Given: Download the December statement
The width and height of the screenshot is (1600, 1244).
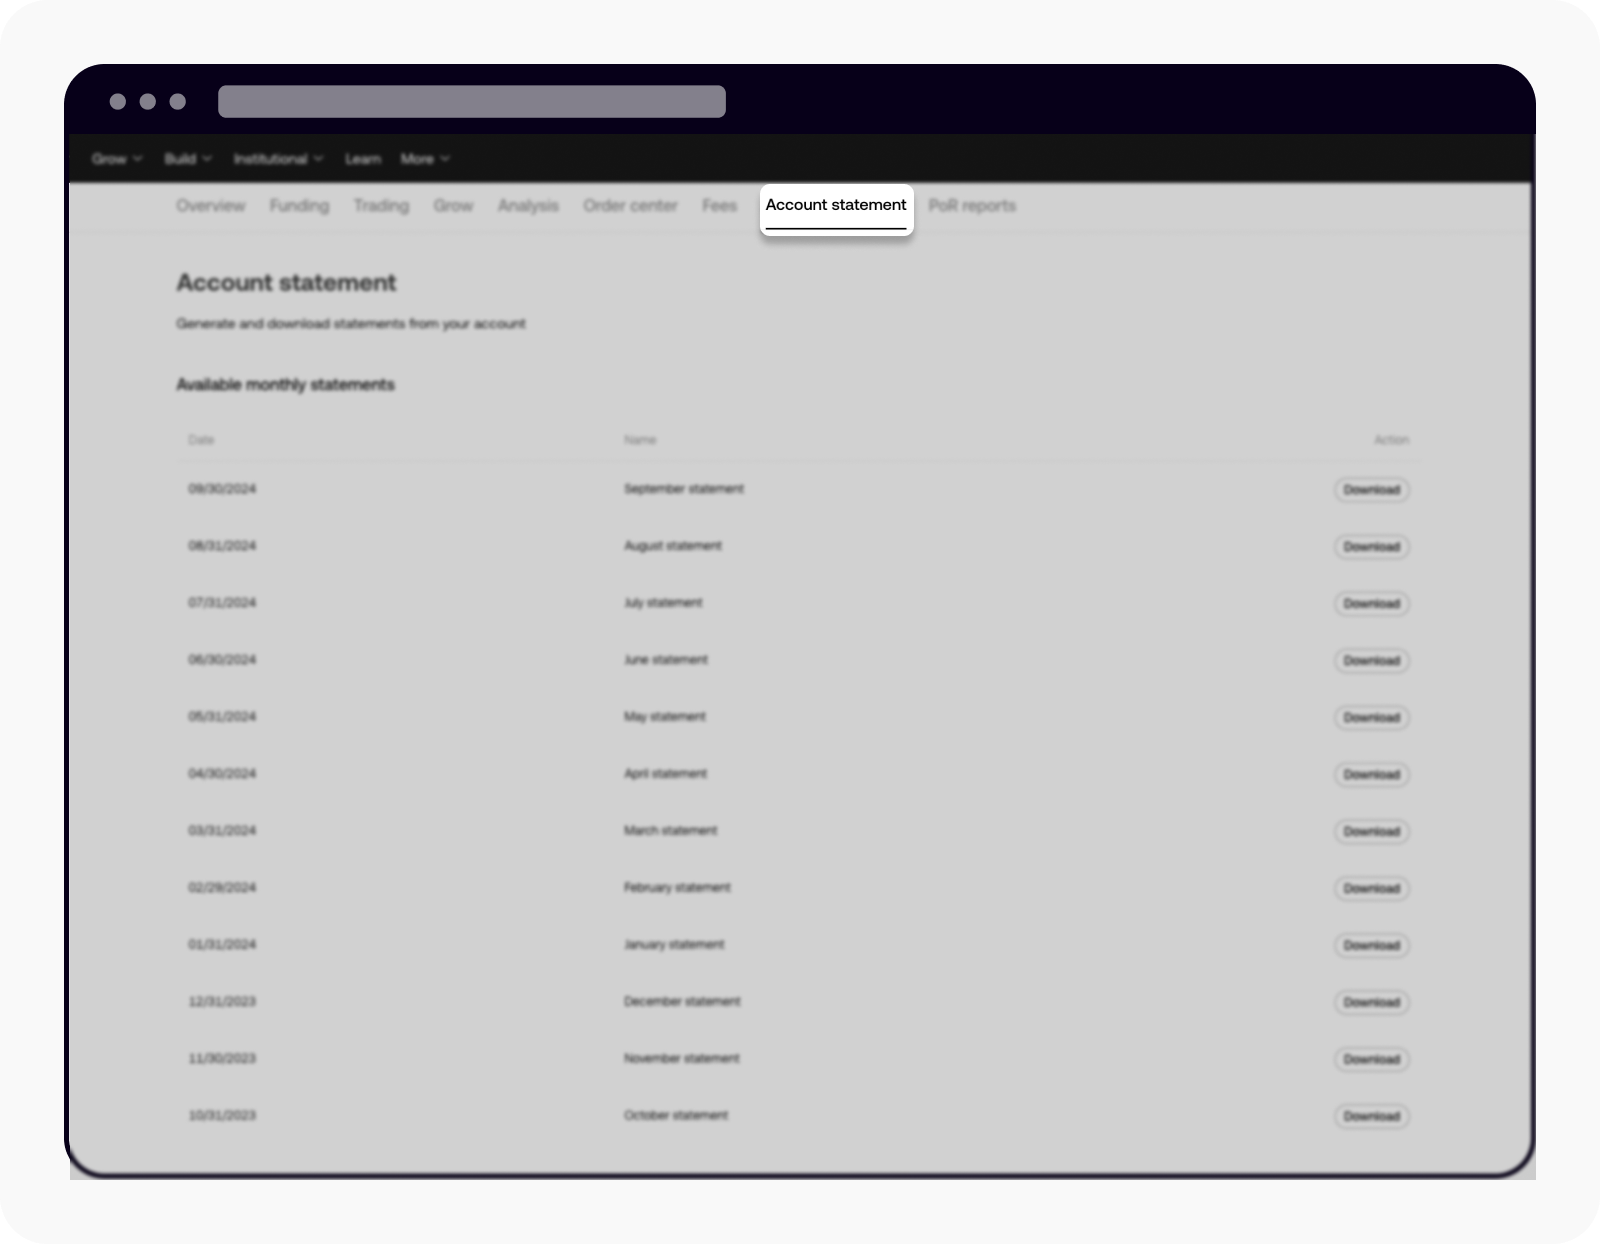Looking at the screenshot, I should (x=1371, y=1002).
